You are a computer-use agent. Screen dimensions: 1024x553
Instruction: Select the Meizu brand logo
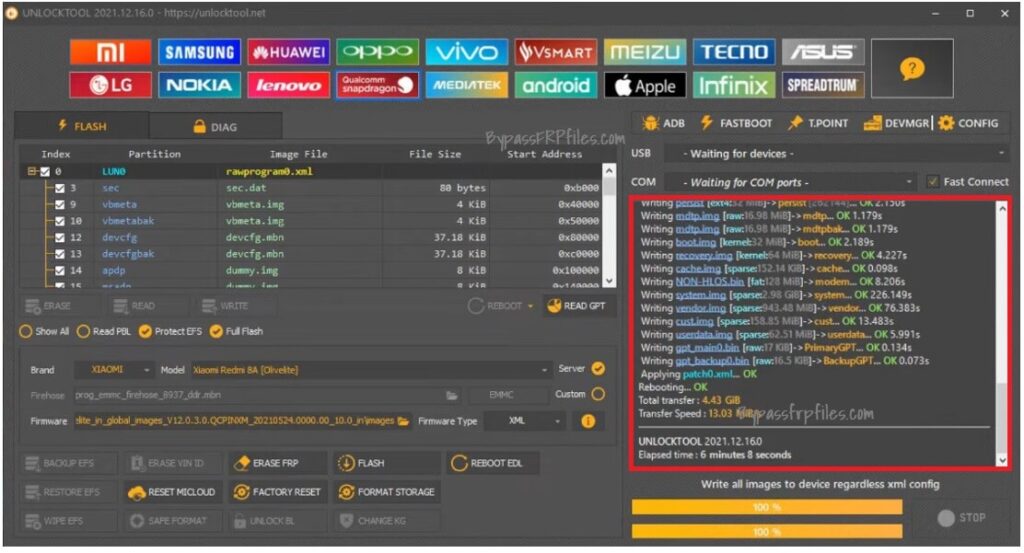pyautogui.click(x=645, y=52)
